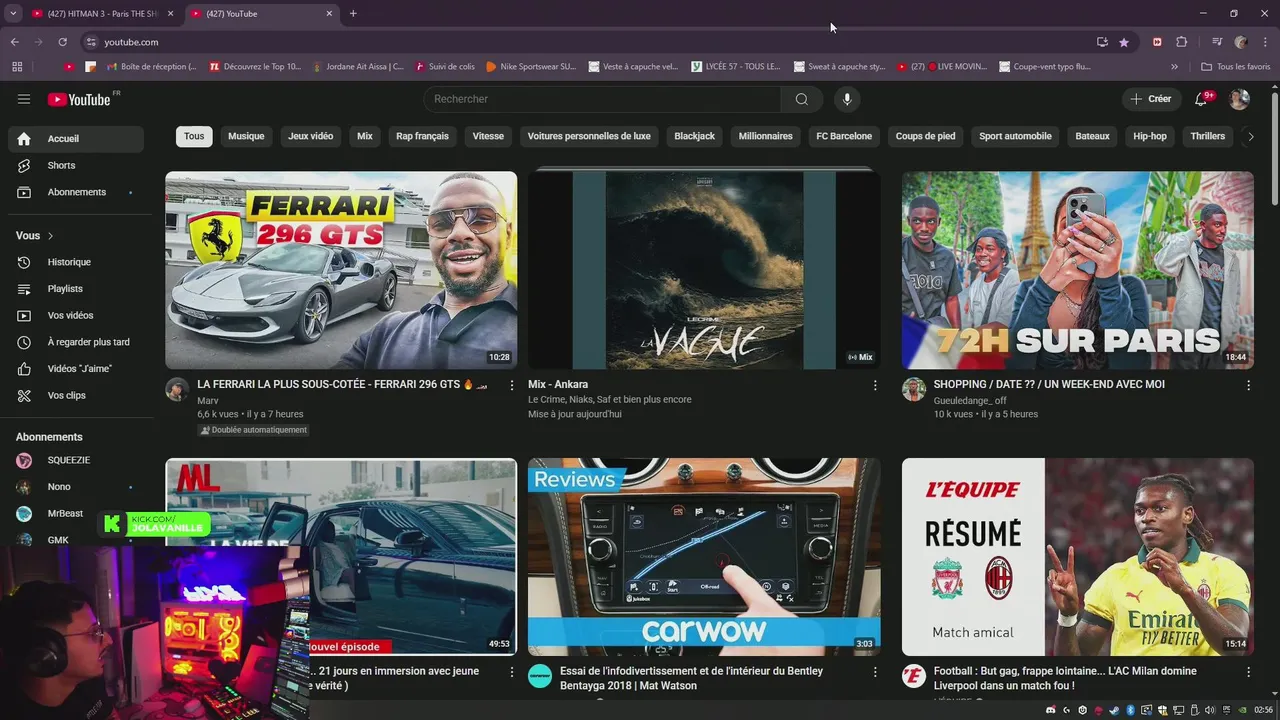
Task: Open the SQUEEZIE channel subscription
Action: coord(76,460)
